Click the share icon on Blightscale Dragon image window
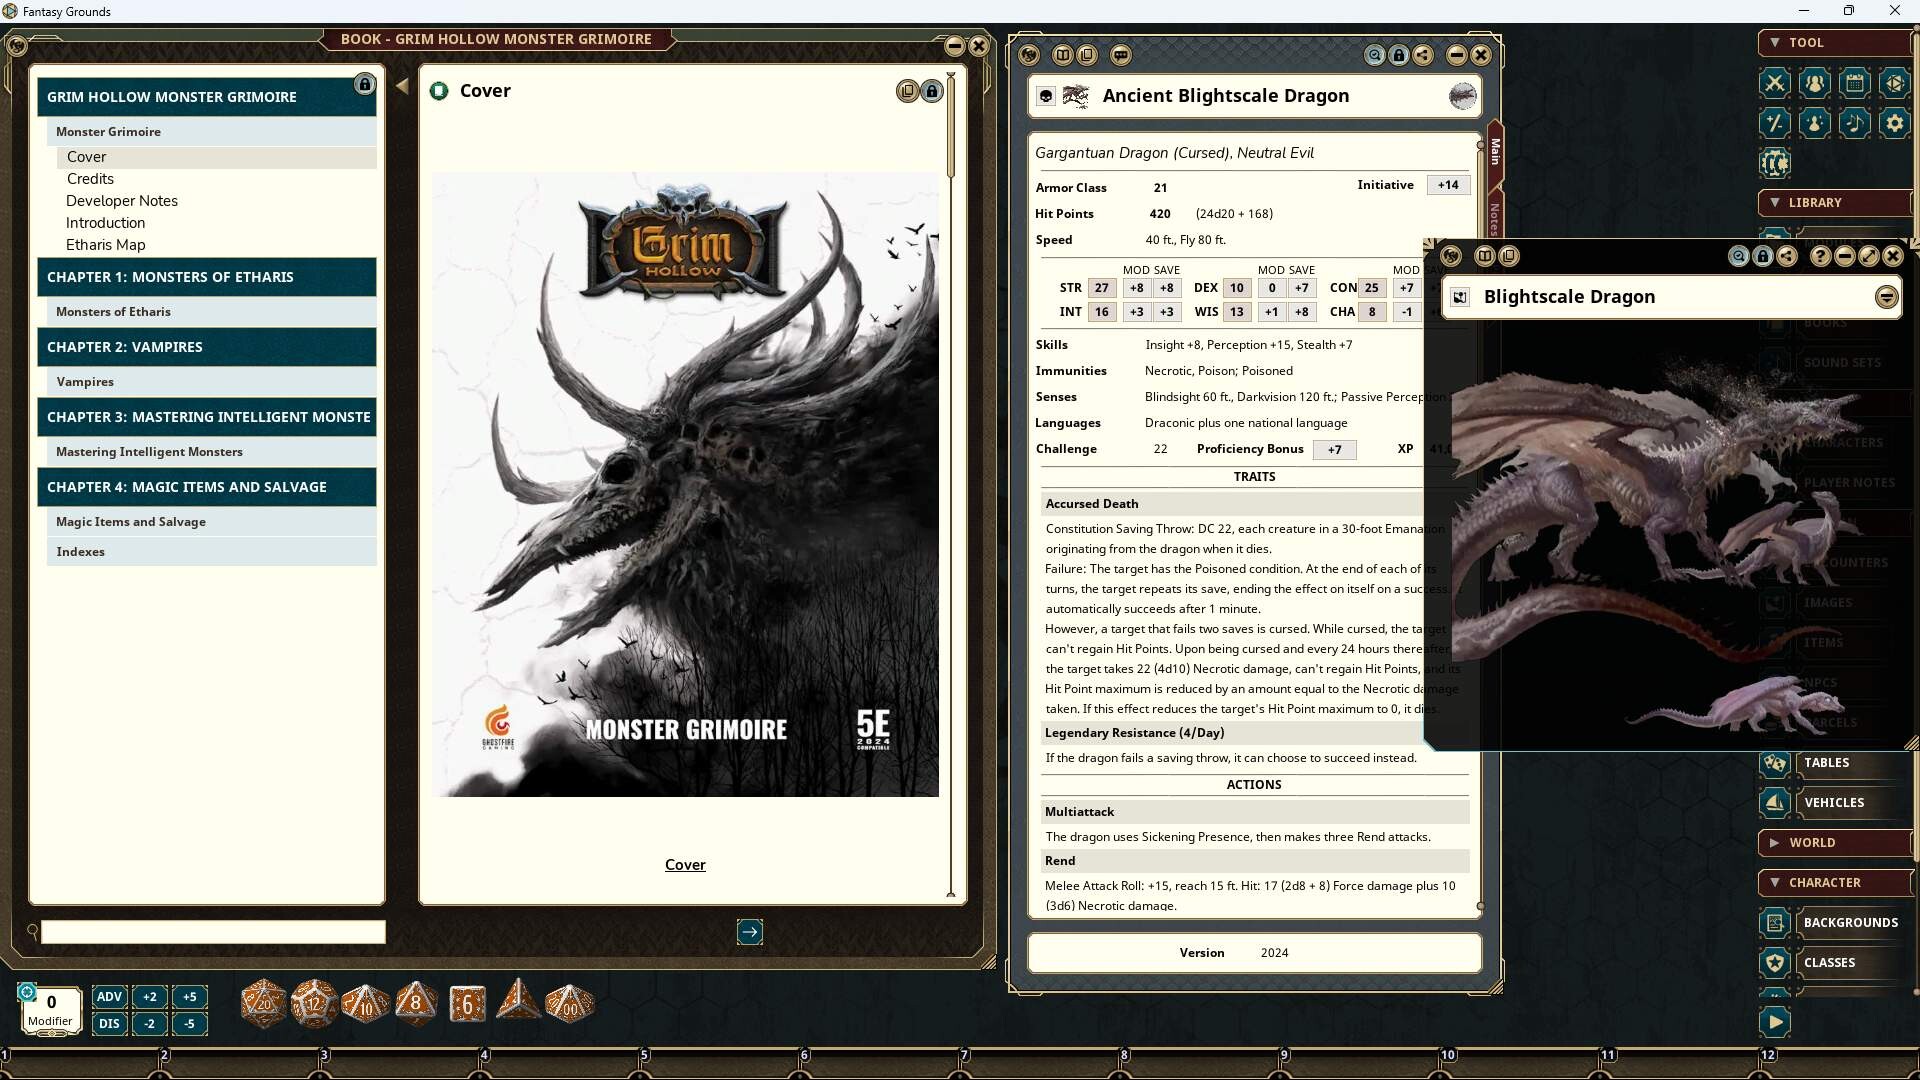The height and width of the screenshot is (1080, 1920). point(1787,257)
